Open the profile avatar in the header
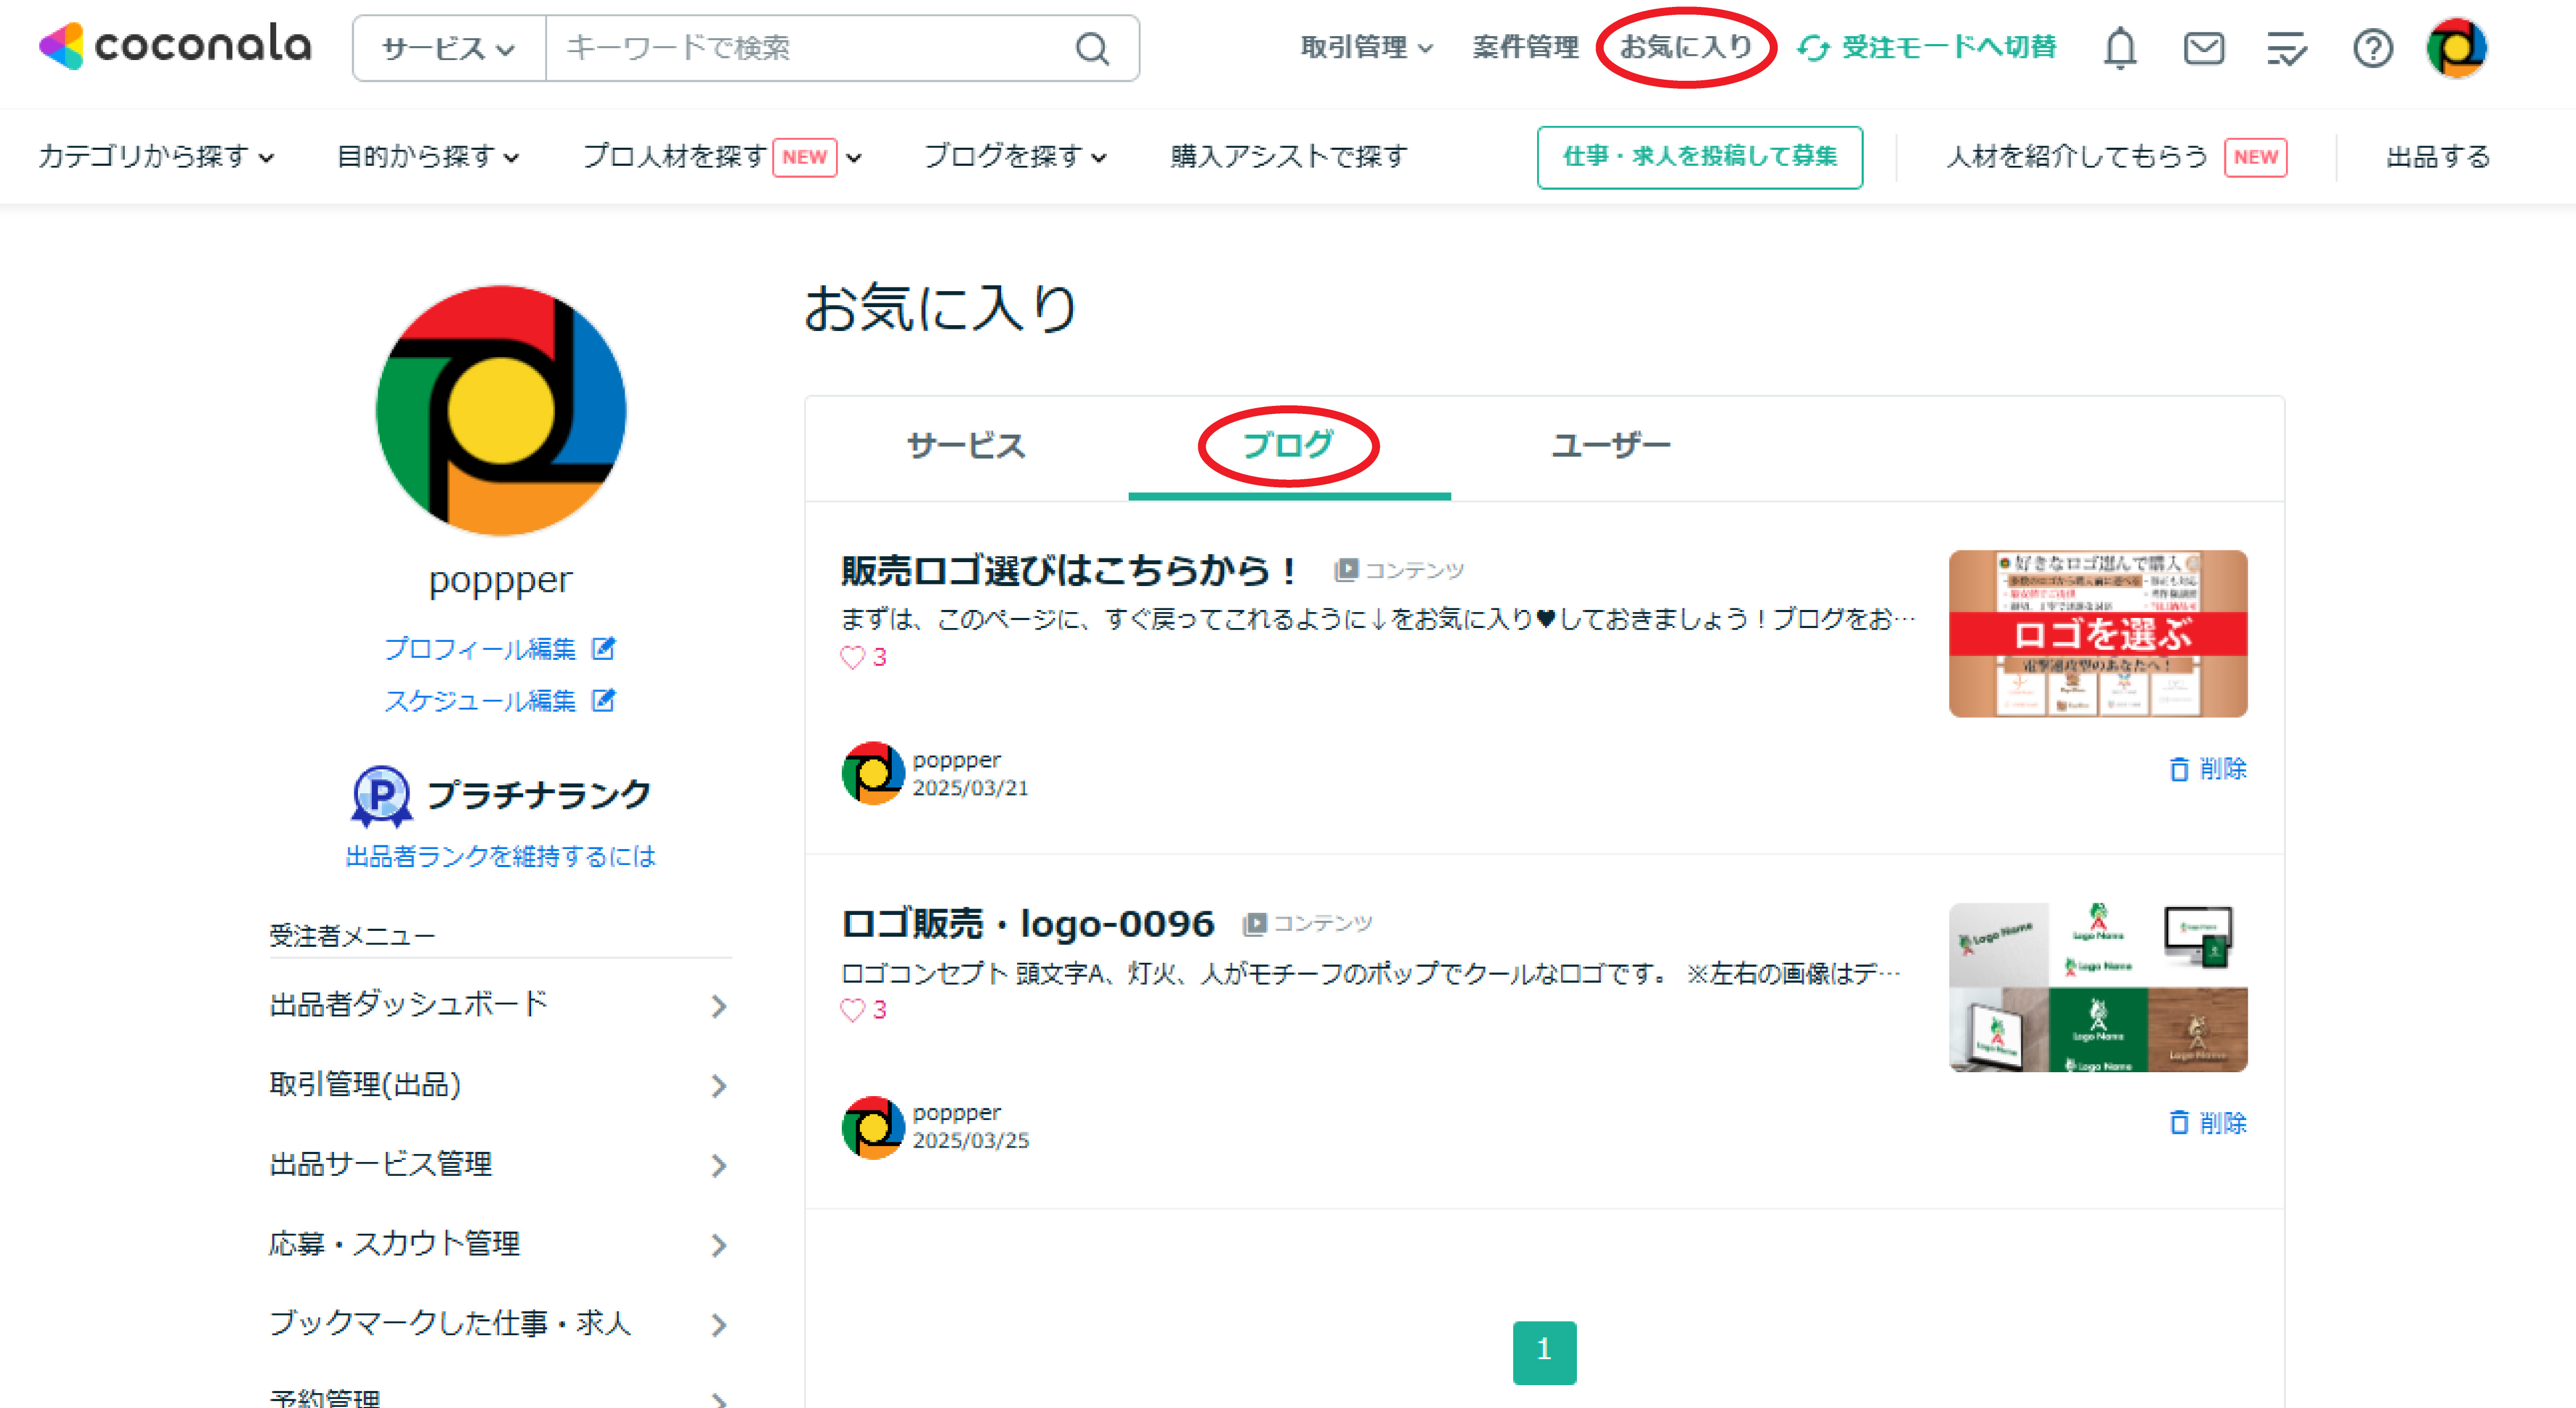Image resolution: width=2576 pixels, height=1408 pixels. [x=2456, y=47]
